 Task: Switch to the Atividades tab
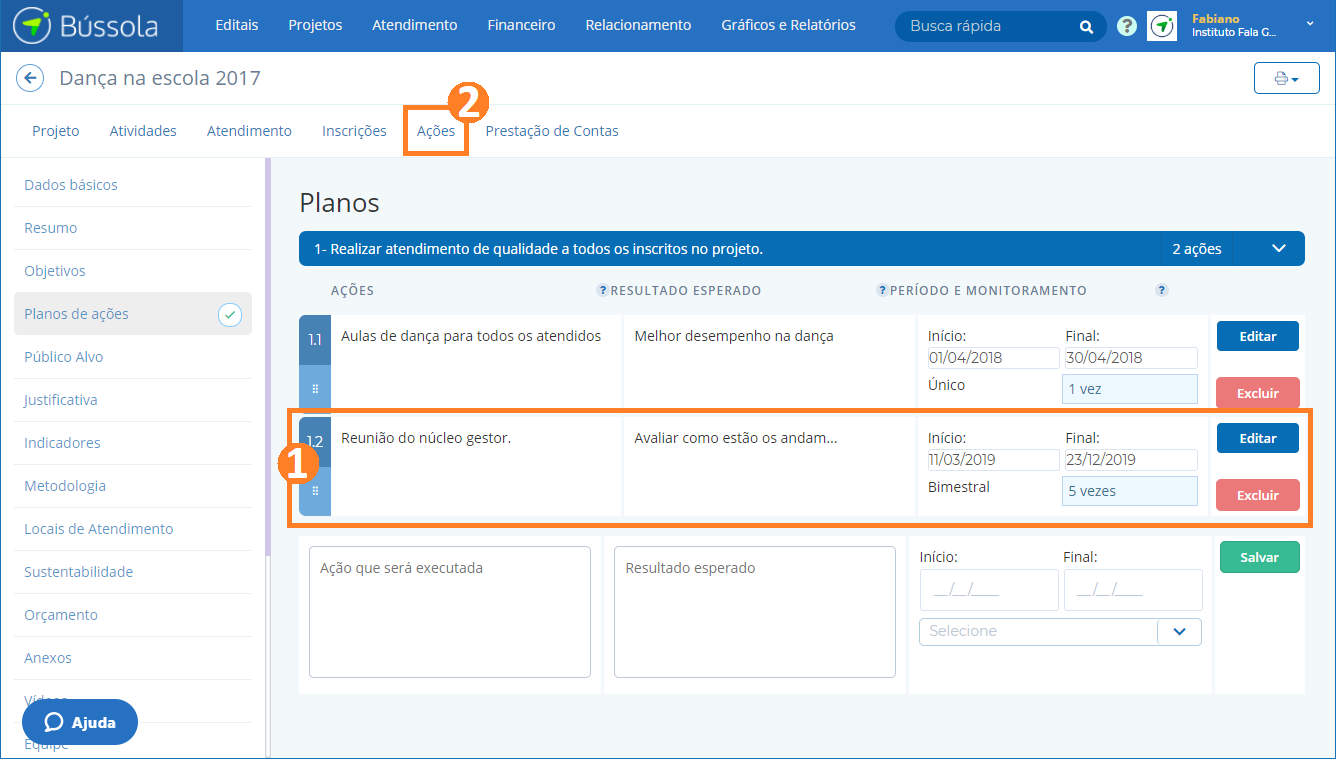(143, 131)
